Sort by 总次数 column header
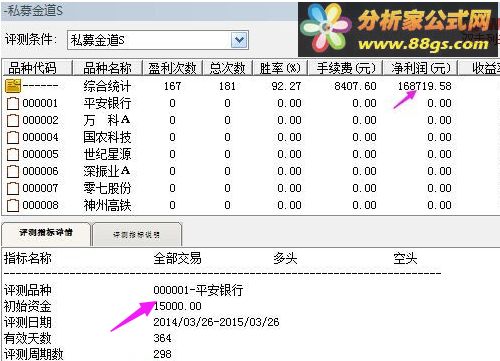500x361 pixels. pos(228,68)
